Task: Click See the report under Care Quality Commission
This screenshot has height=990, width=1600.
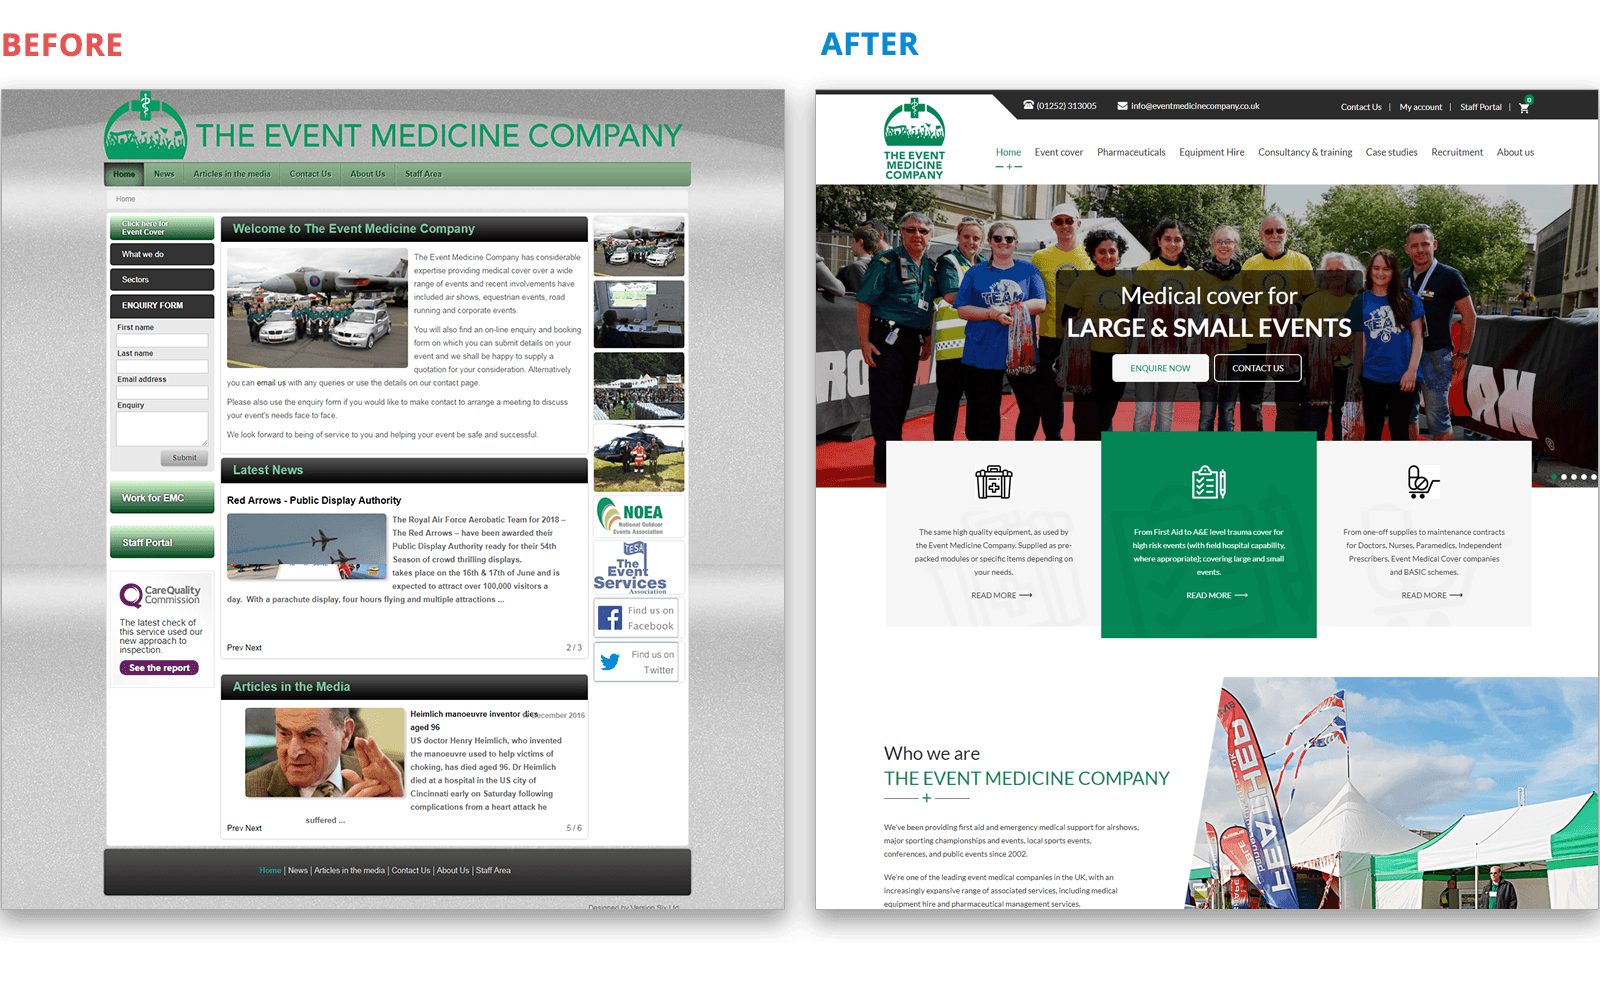Action: 158,667
